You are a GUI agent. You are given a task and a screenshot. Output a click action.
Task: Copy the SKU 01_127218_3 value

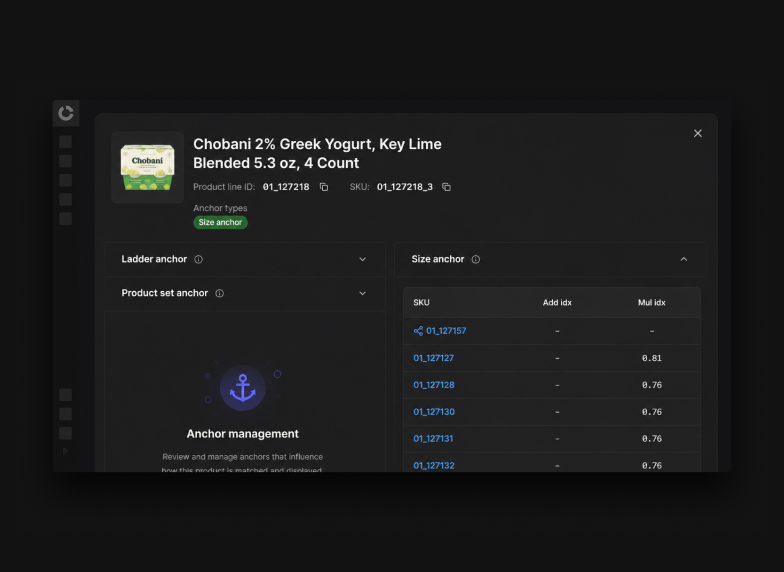pos(446,187)
